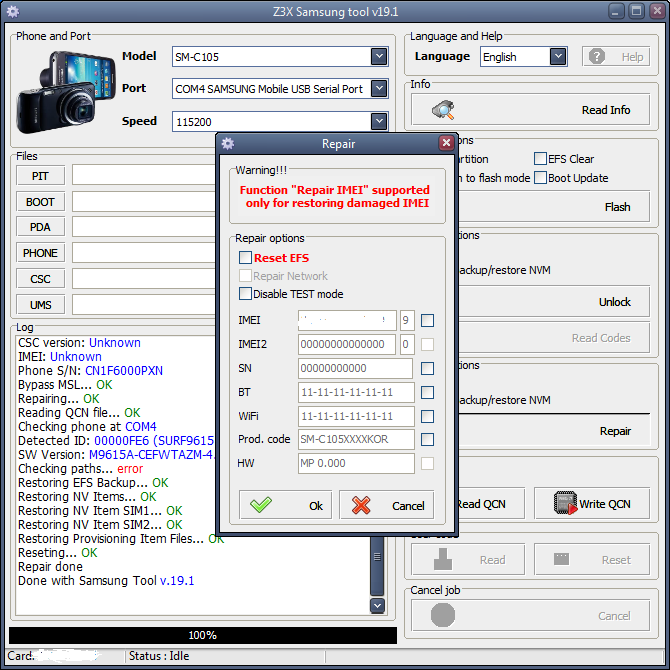The width and height of the screenshot is (670, 670).
Task: Click the IMEI2 input field
Action: [347, 344]
